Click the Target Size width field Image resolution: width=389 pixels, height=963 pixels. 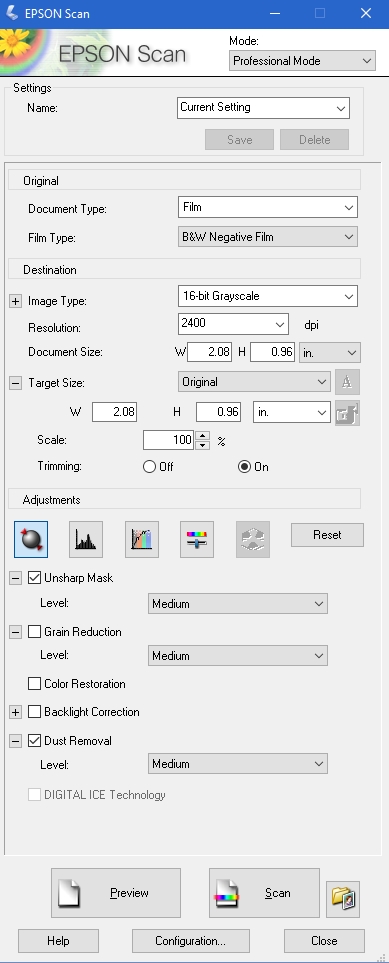pyautogui.click(x=114, y=412)
